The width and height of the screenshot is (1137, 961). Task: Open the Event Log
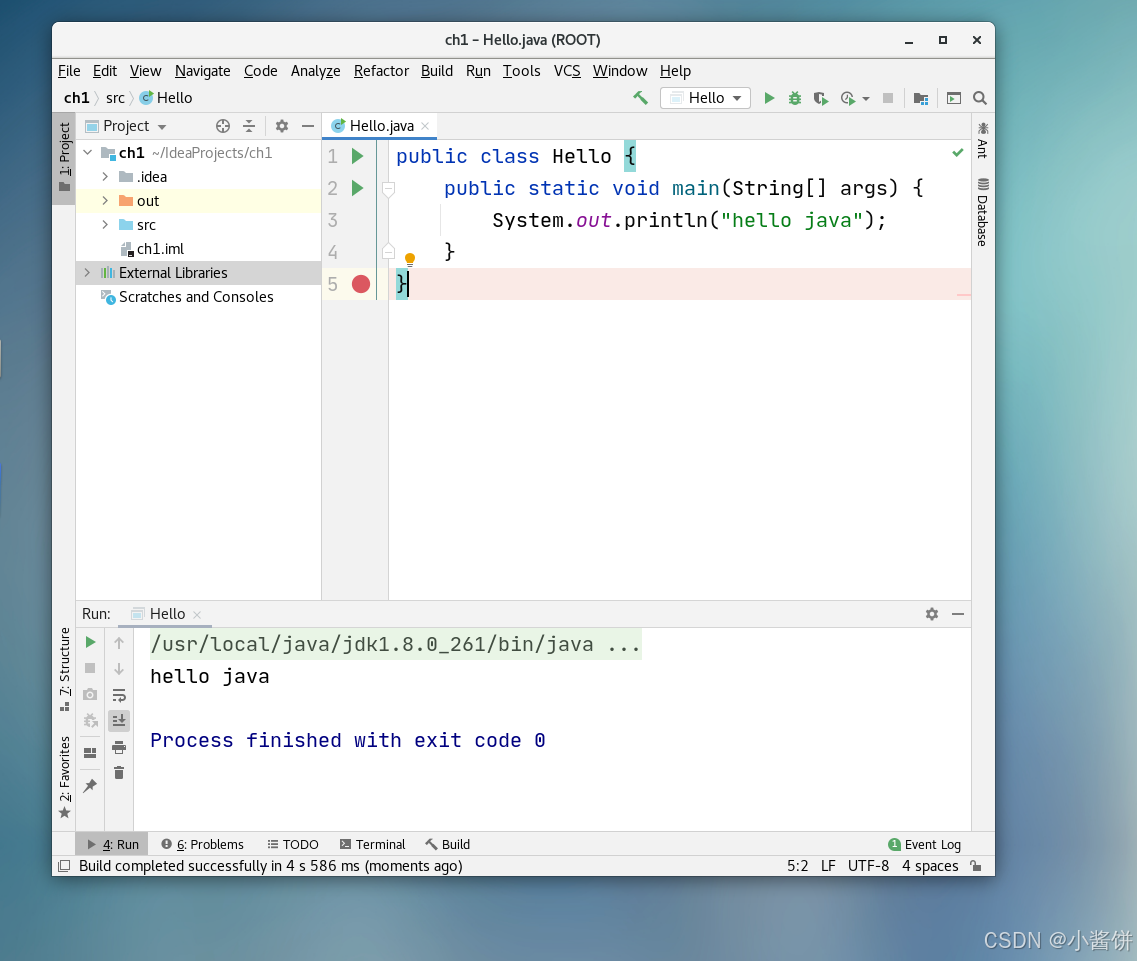[925, 844]
